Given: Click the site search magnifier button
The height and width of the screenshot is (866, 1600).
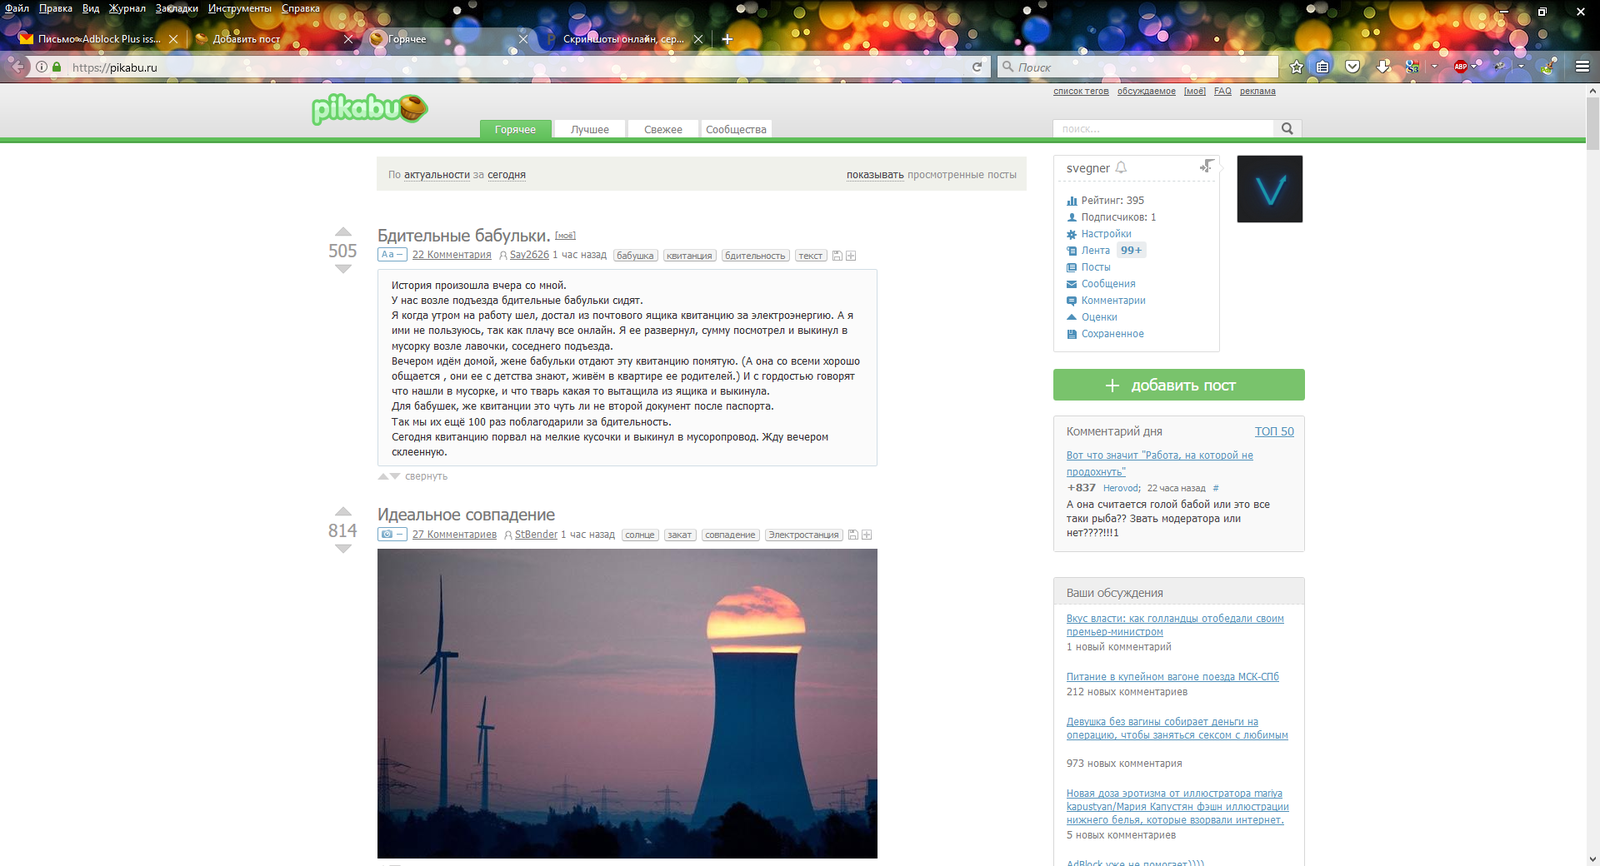Looking at the screenshot, I should point(1287,128).
